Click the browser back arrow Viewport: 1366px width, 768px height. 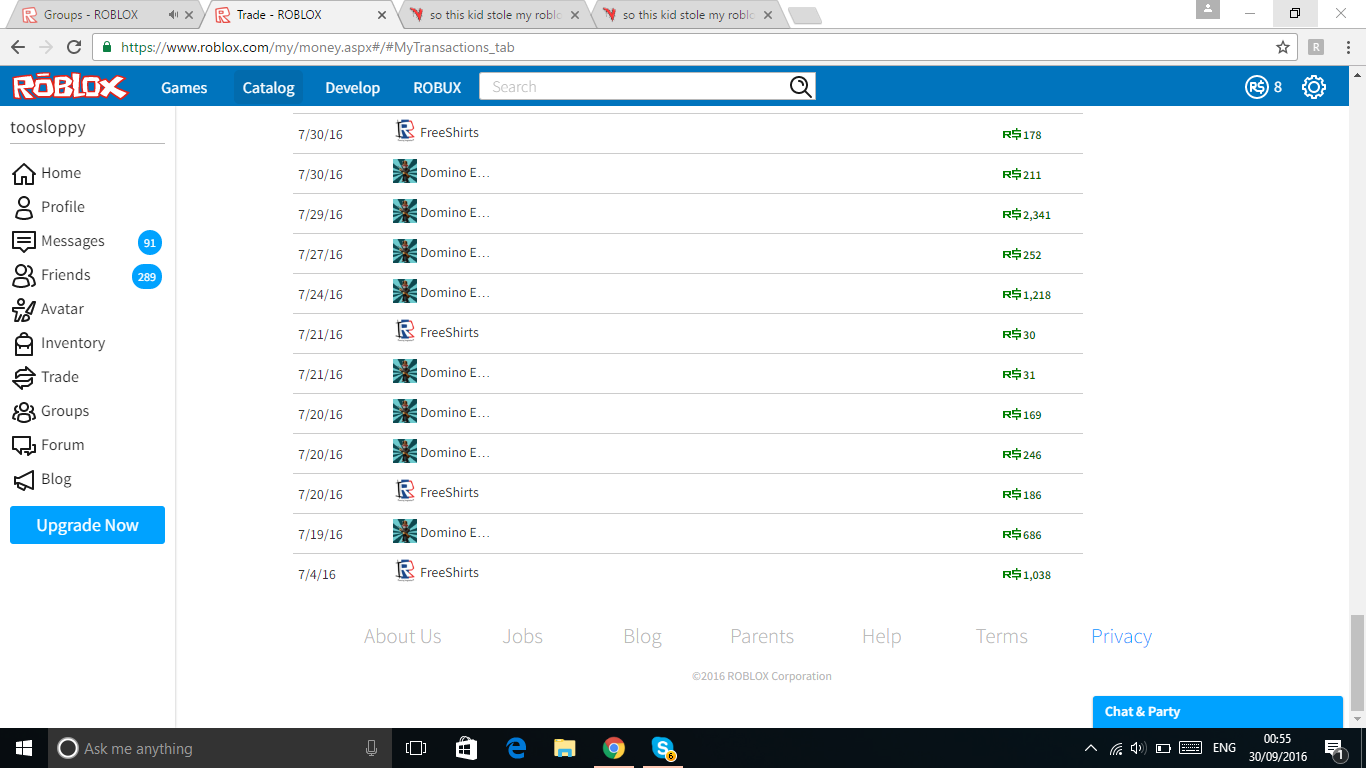click(18, 47)
